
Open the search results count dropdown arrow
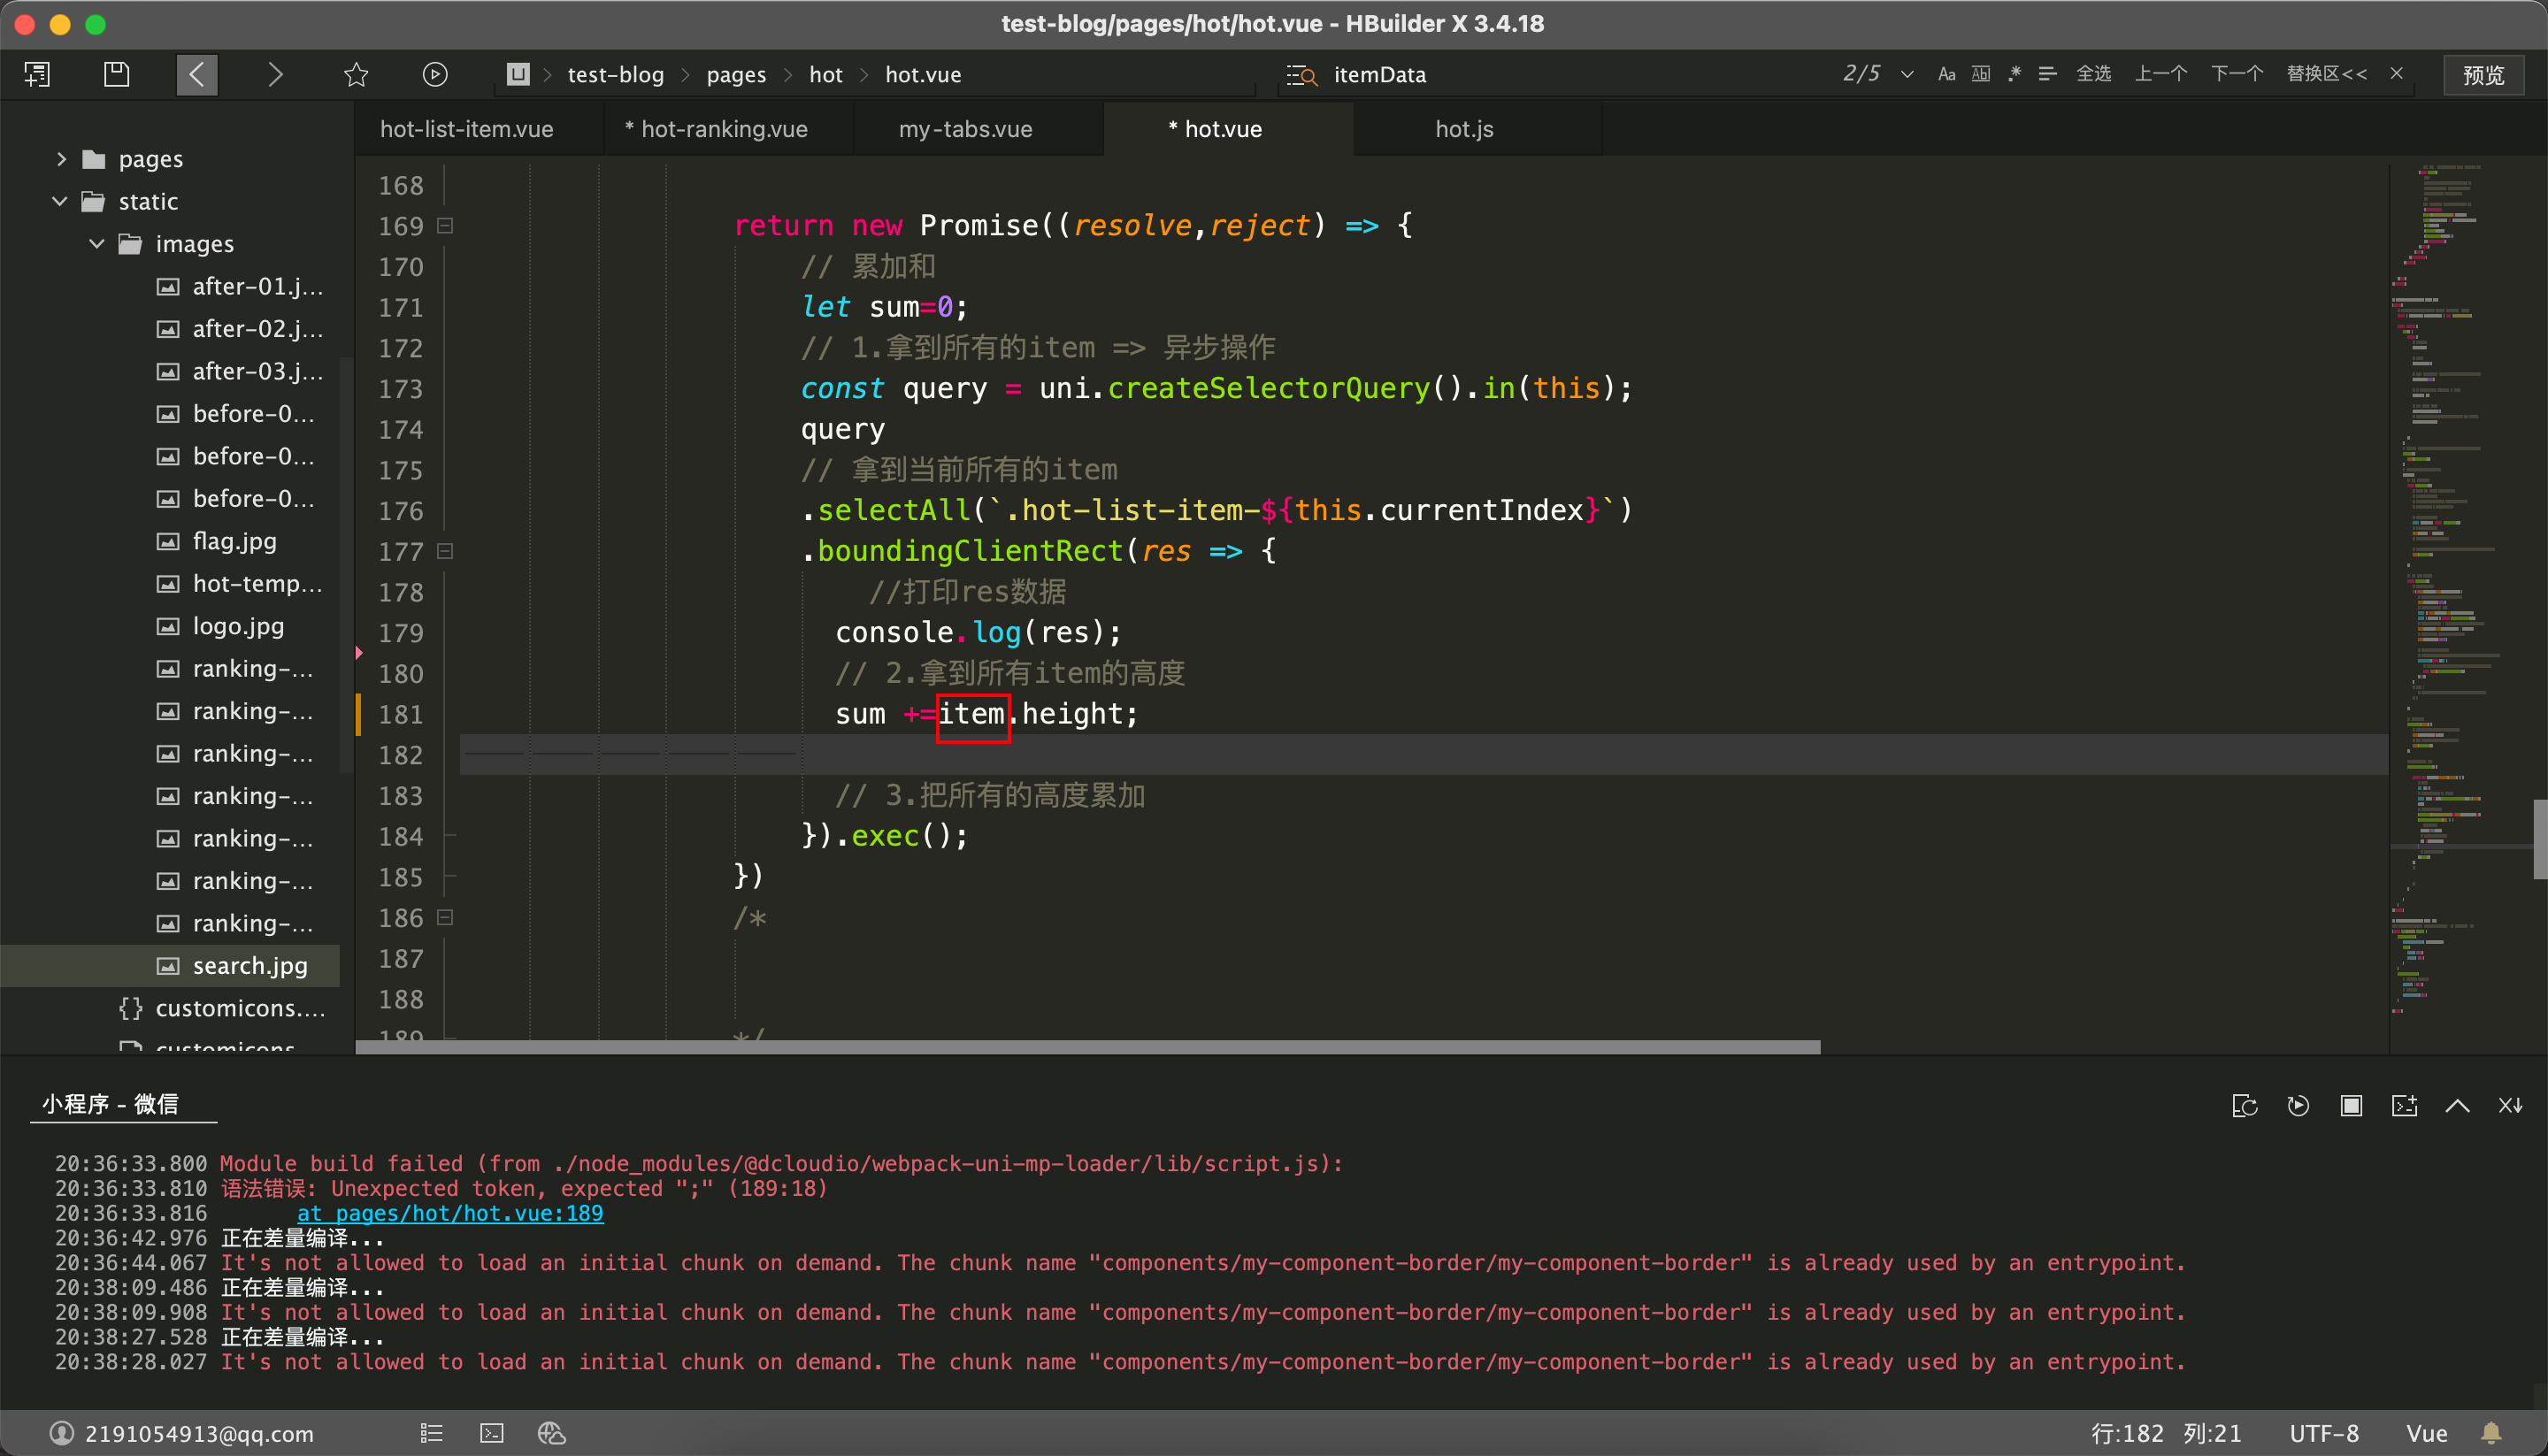click(1907, 74)
